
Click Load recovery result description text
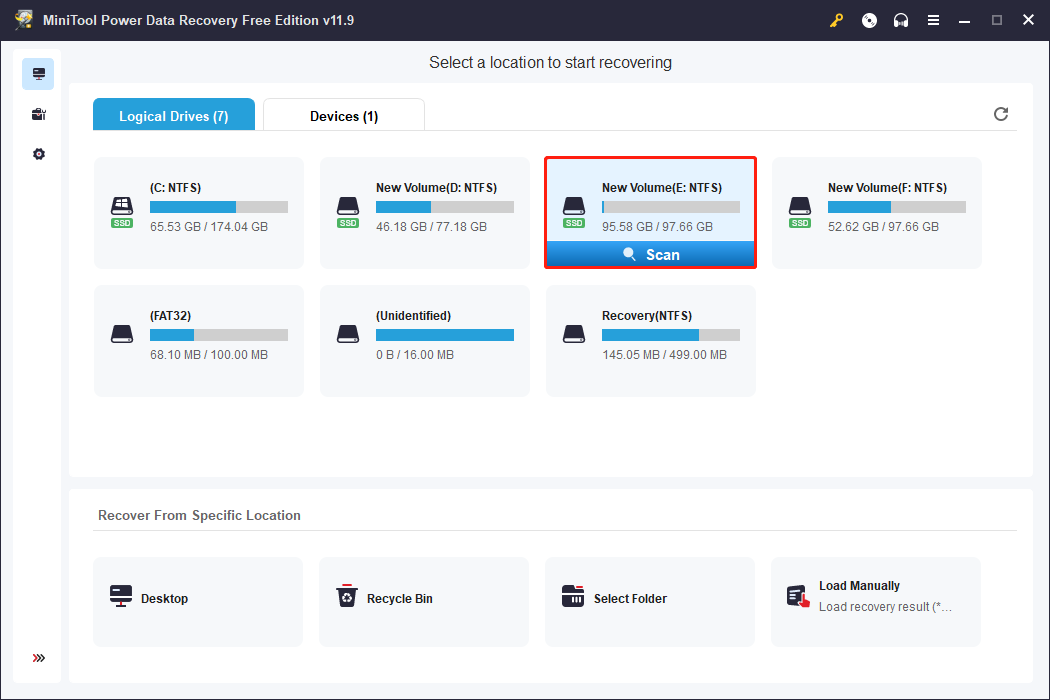coord(885,607)
